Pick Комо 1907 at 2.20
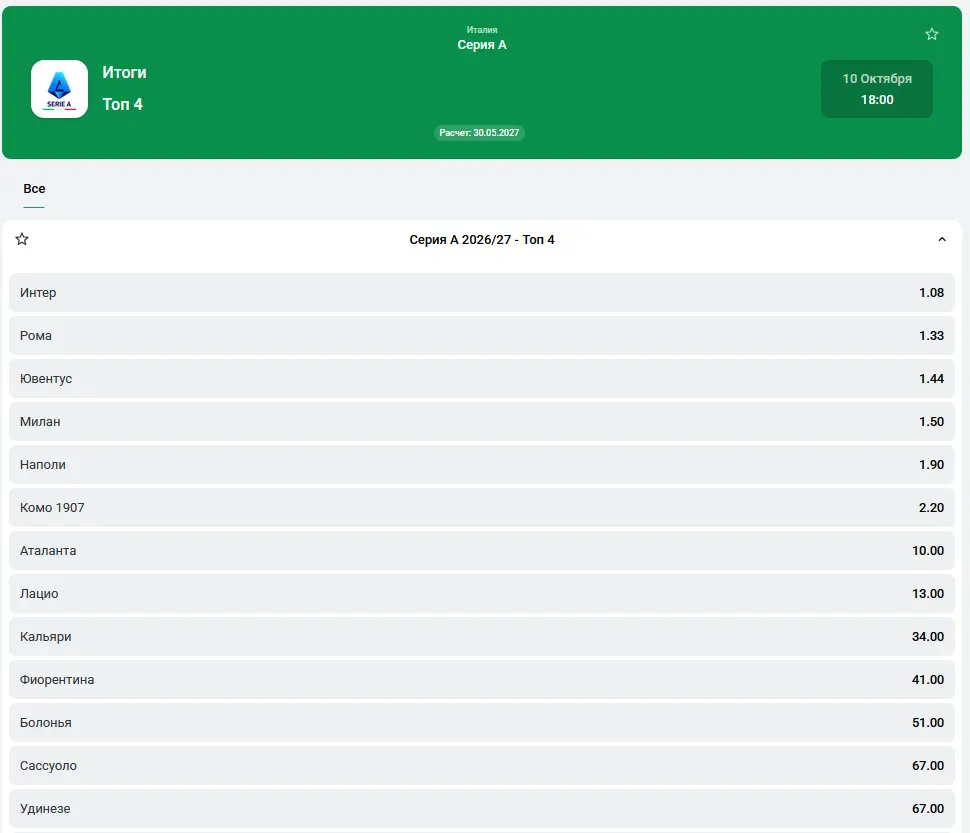 click(482, 508)
